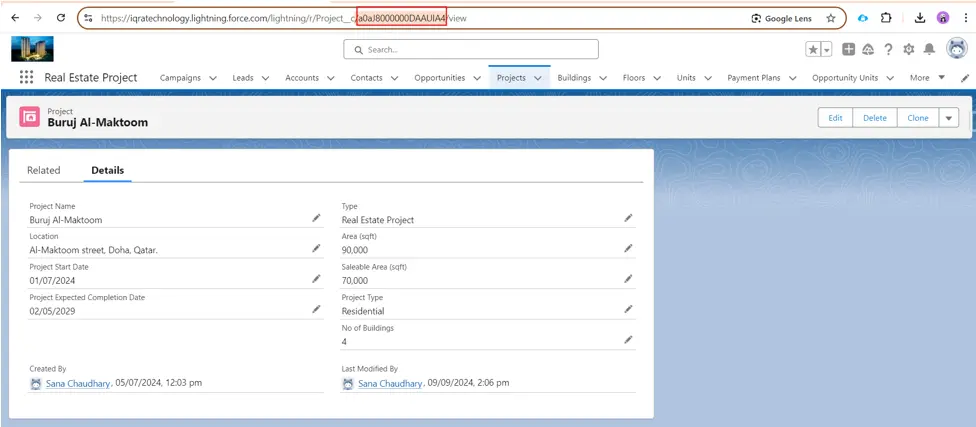Open the Units tab
The width and height of the screenshot is (976, 427).
pos(686,78)
